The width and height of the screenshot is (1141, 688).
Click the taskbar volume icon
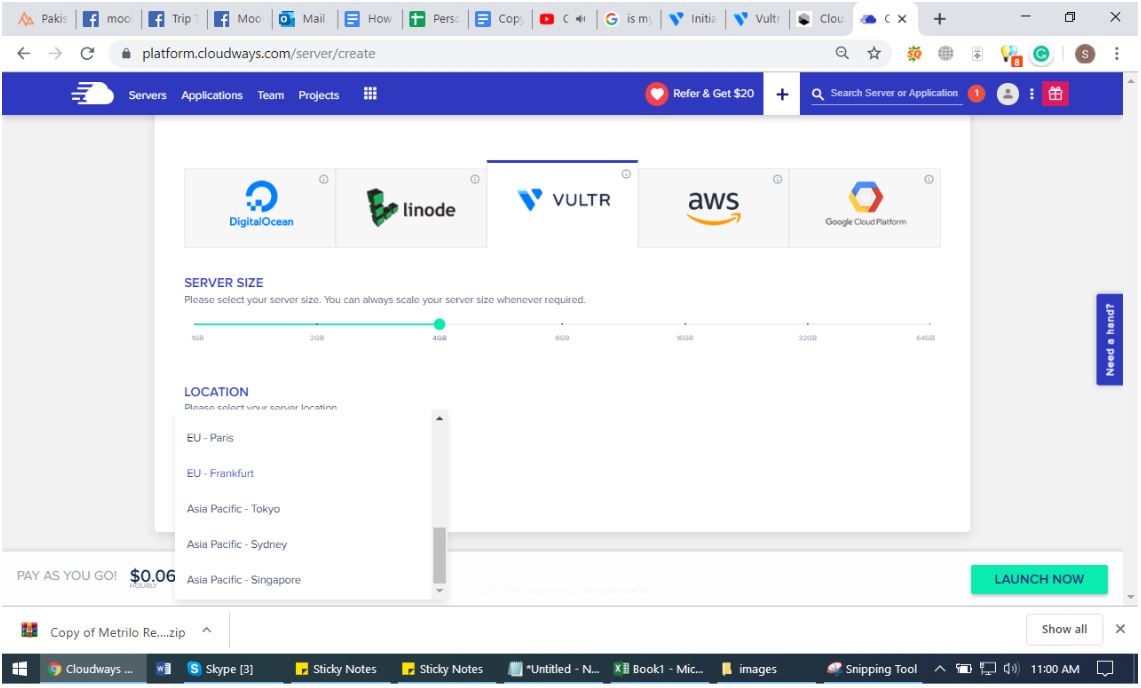pos(1011,668)
